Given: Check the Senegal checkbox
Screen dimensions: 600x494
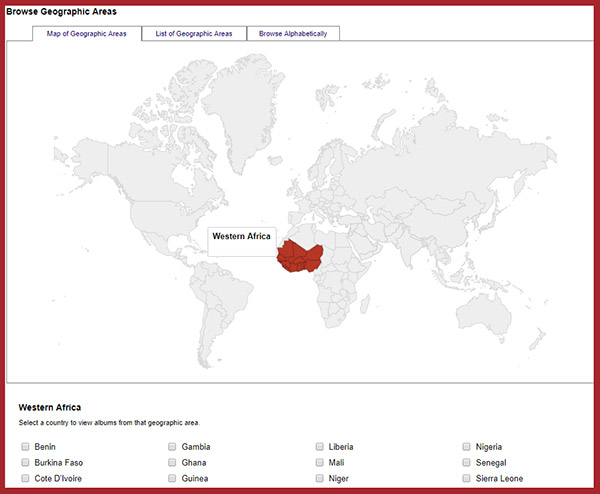Looking at the screenshot, I should point(468,463).
